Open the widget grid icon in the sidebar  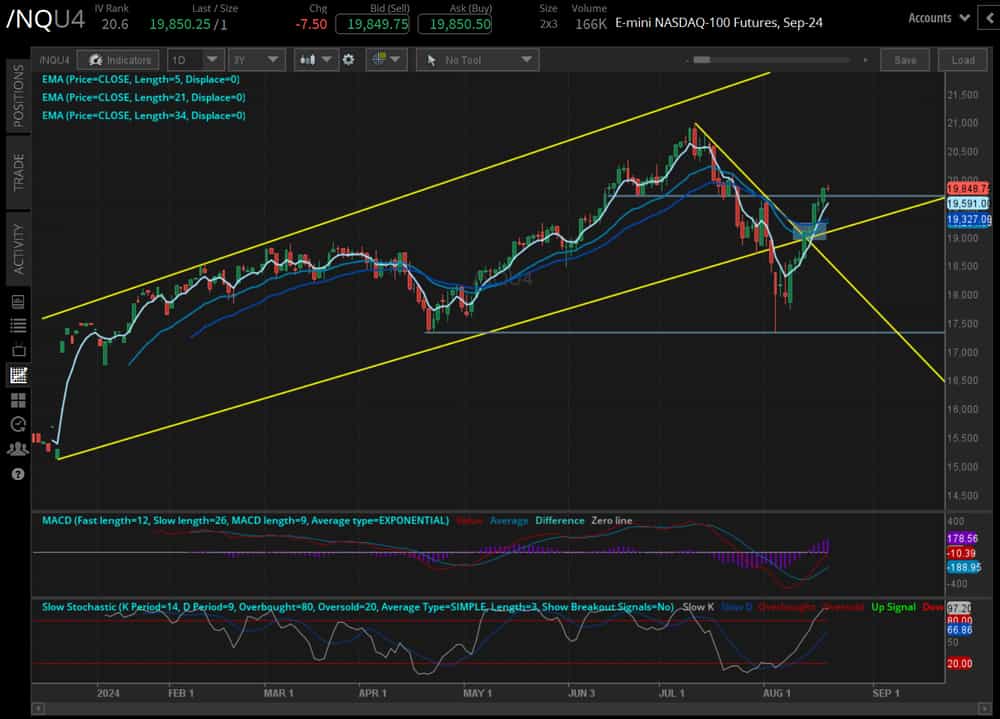16,399
